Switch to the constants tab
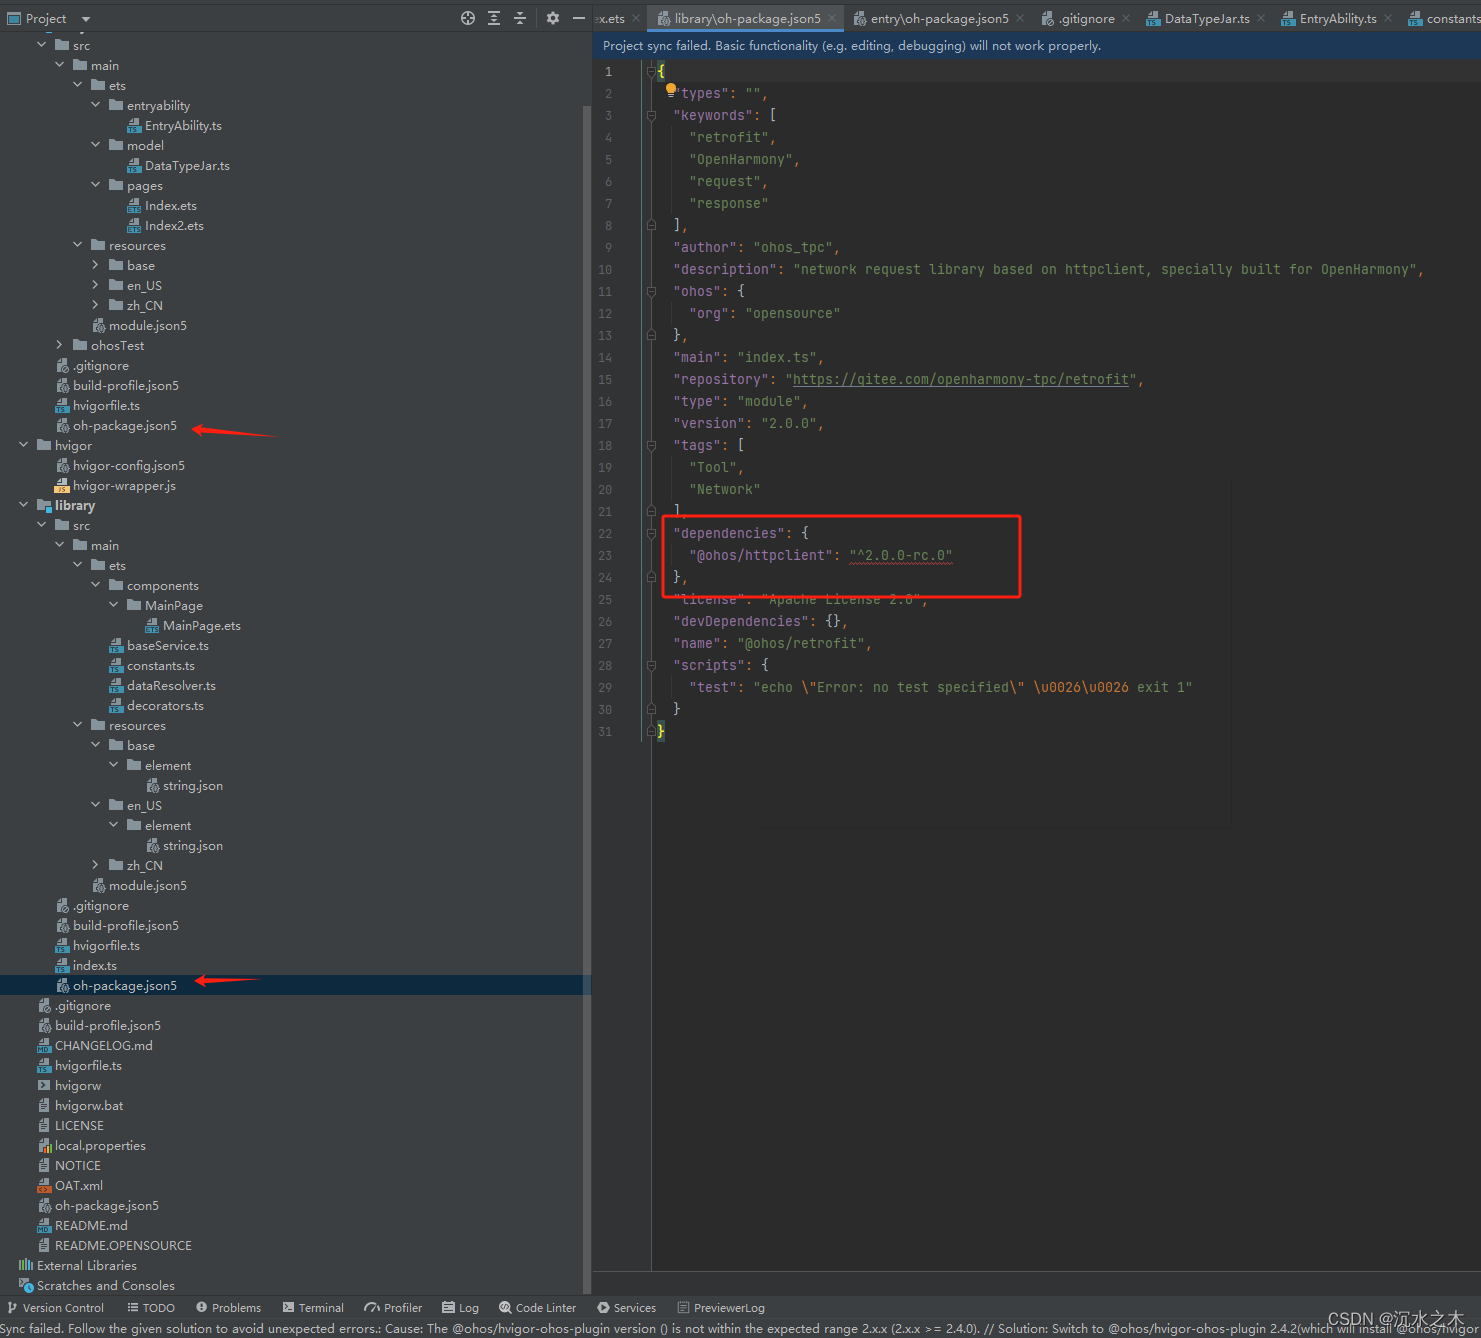Viewport: 1481px width, 1338px height. point(1444,18)
